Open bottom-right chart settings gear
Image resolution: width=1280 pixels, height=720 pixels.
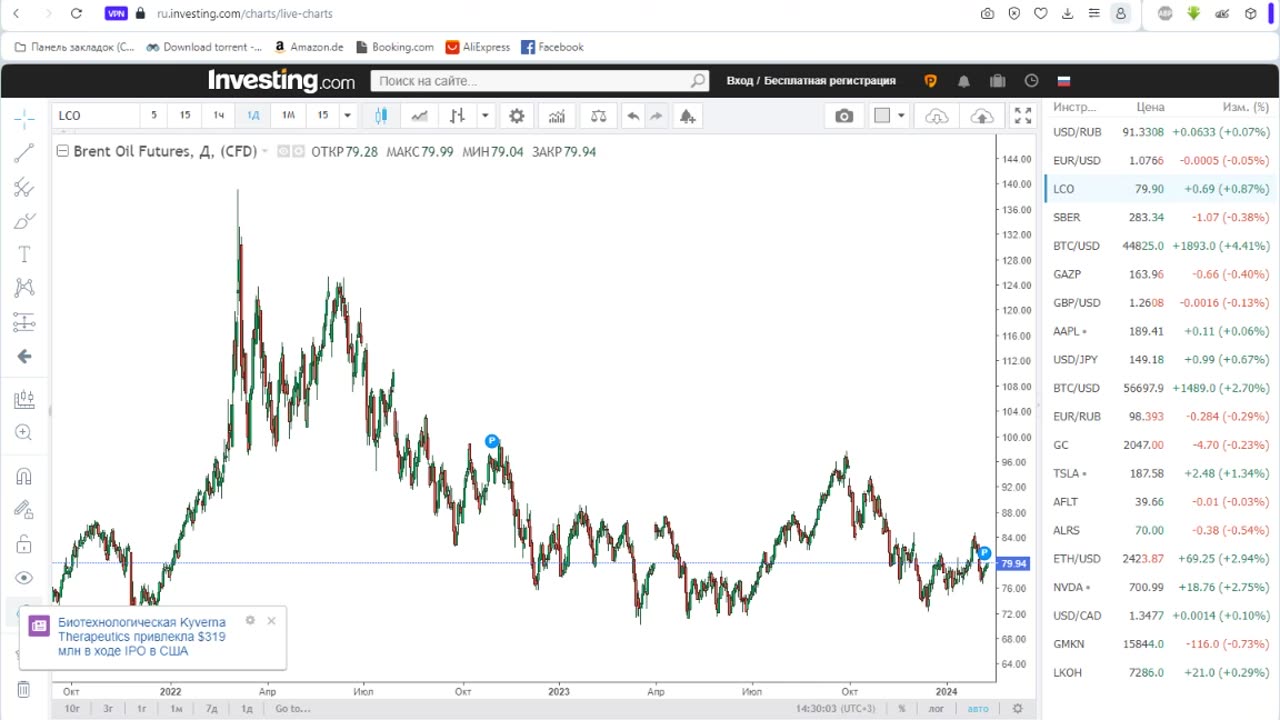coord(1018,708)
